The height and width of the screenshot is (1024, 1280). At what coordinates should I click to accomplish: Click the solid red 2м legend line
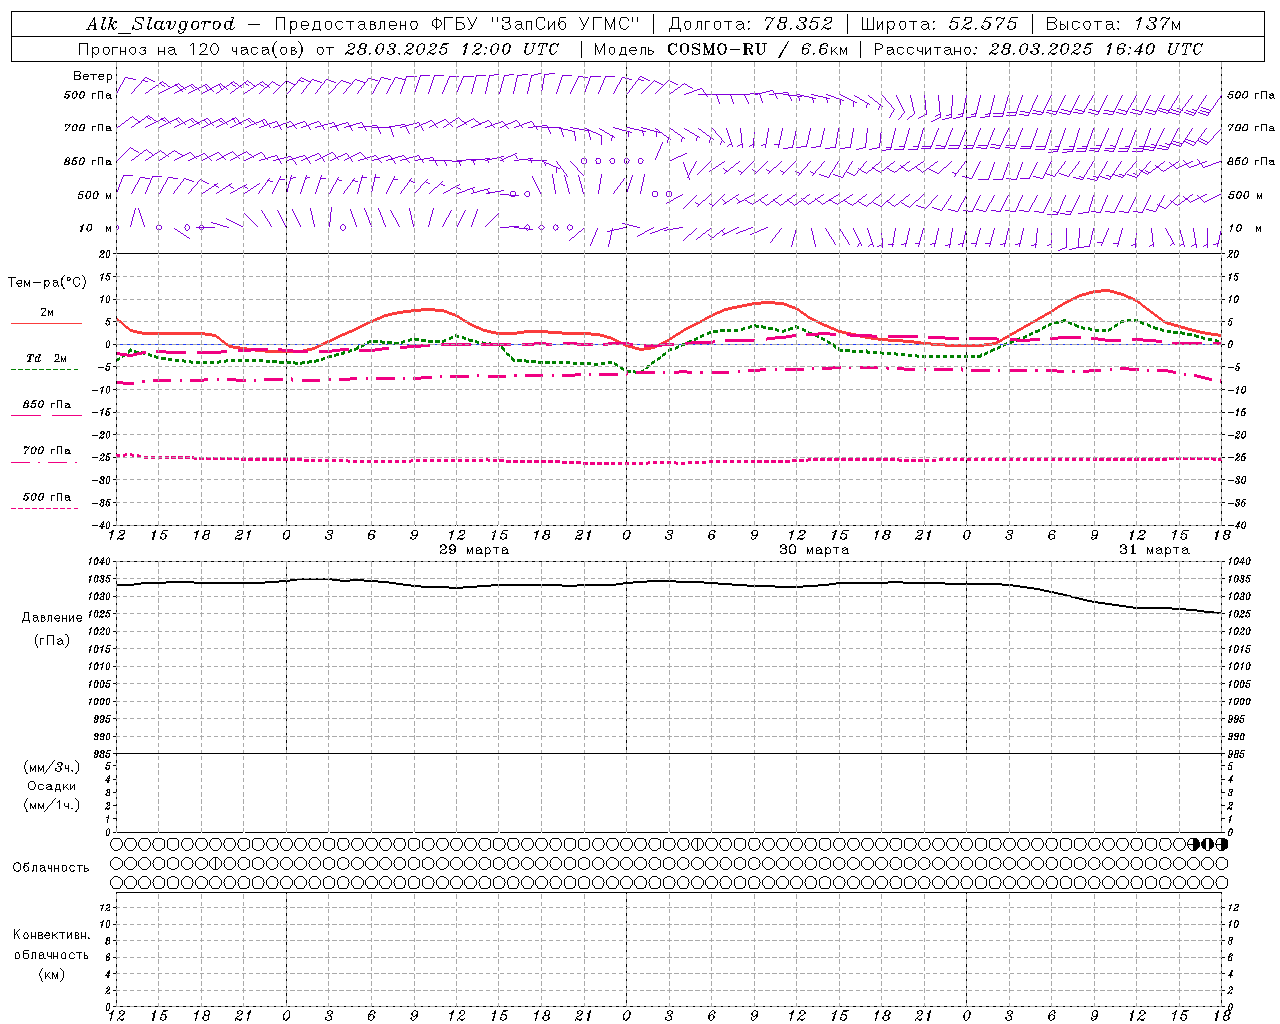46,323
